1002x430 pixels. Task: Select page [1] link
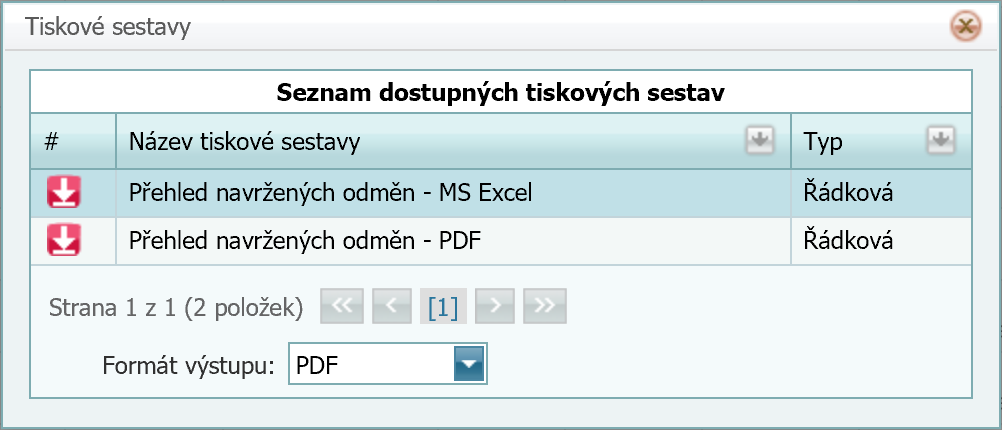point(443,308)
